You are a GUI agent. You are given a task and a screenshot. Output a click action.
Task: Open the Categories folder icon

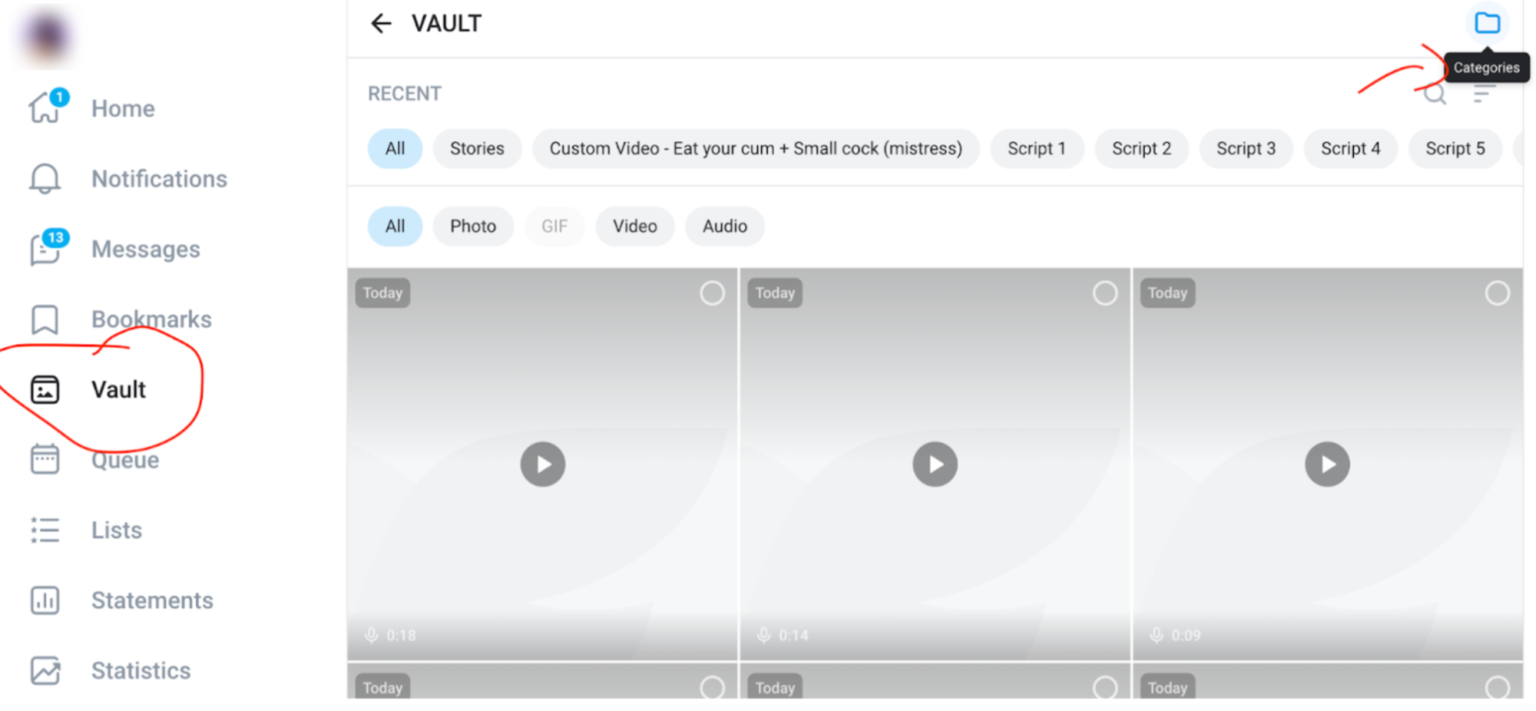(x=1487, y=22)
